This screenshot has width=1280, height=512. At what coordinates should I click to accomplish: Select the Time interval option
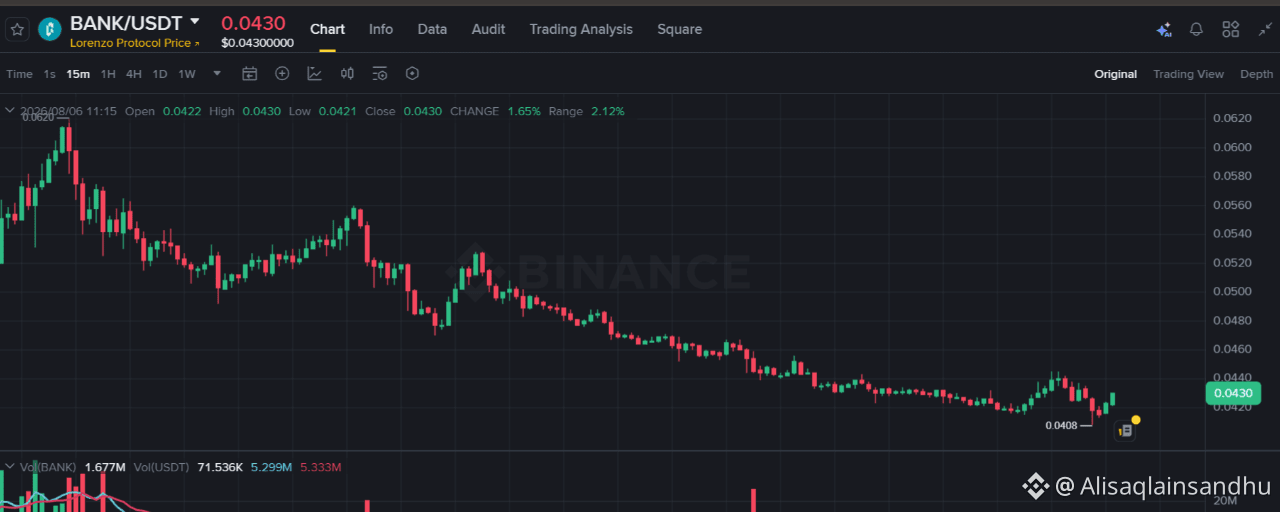tap(19, 74)
